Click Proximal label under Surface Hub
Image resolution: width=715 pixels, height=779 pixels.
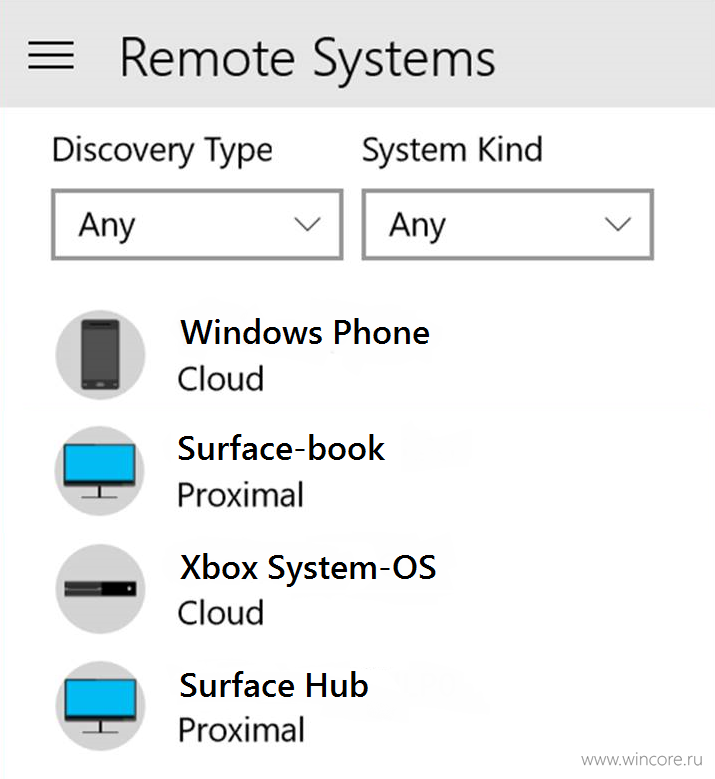[241, 730]
